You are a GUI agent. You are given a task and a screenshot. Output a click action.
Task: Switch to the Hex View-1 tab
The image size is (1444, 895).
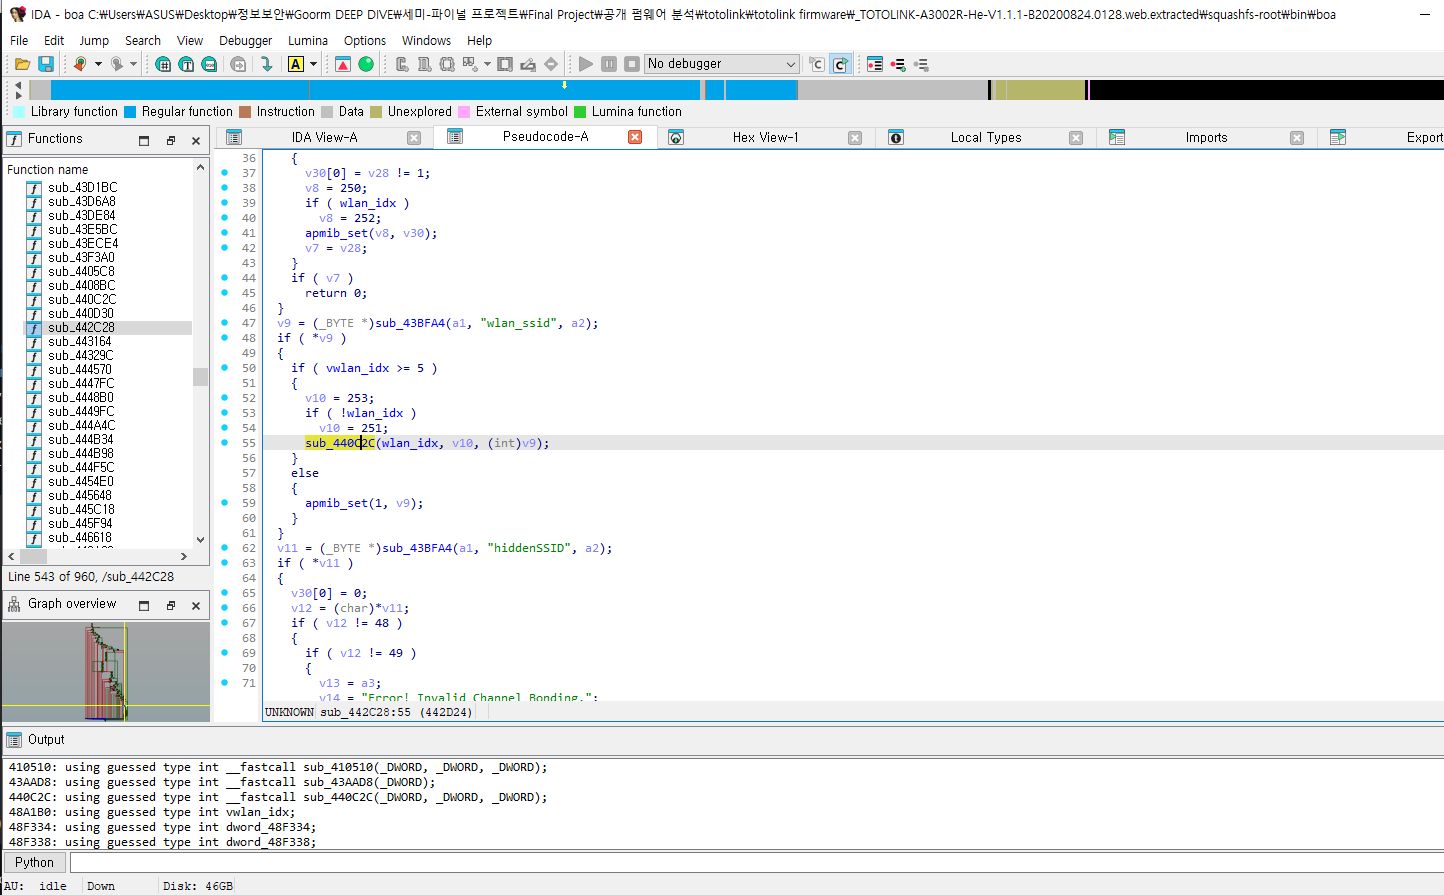click(765, 138)
